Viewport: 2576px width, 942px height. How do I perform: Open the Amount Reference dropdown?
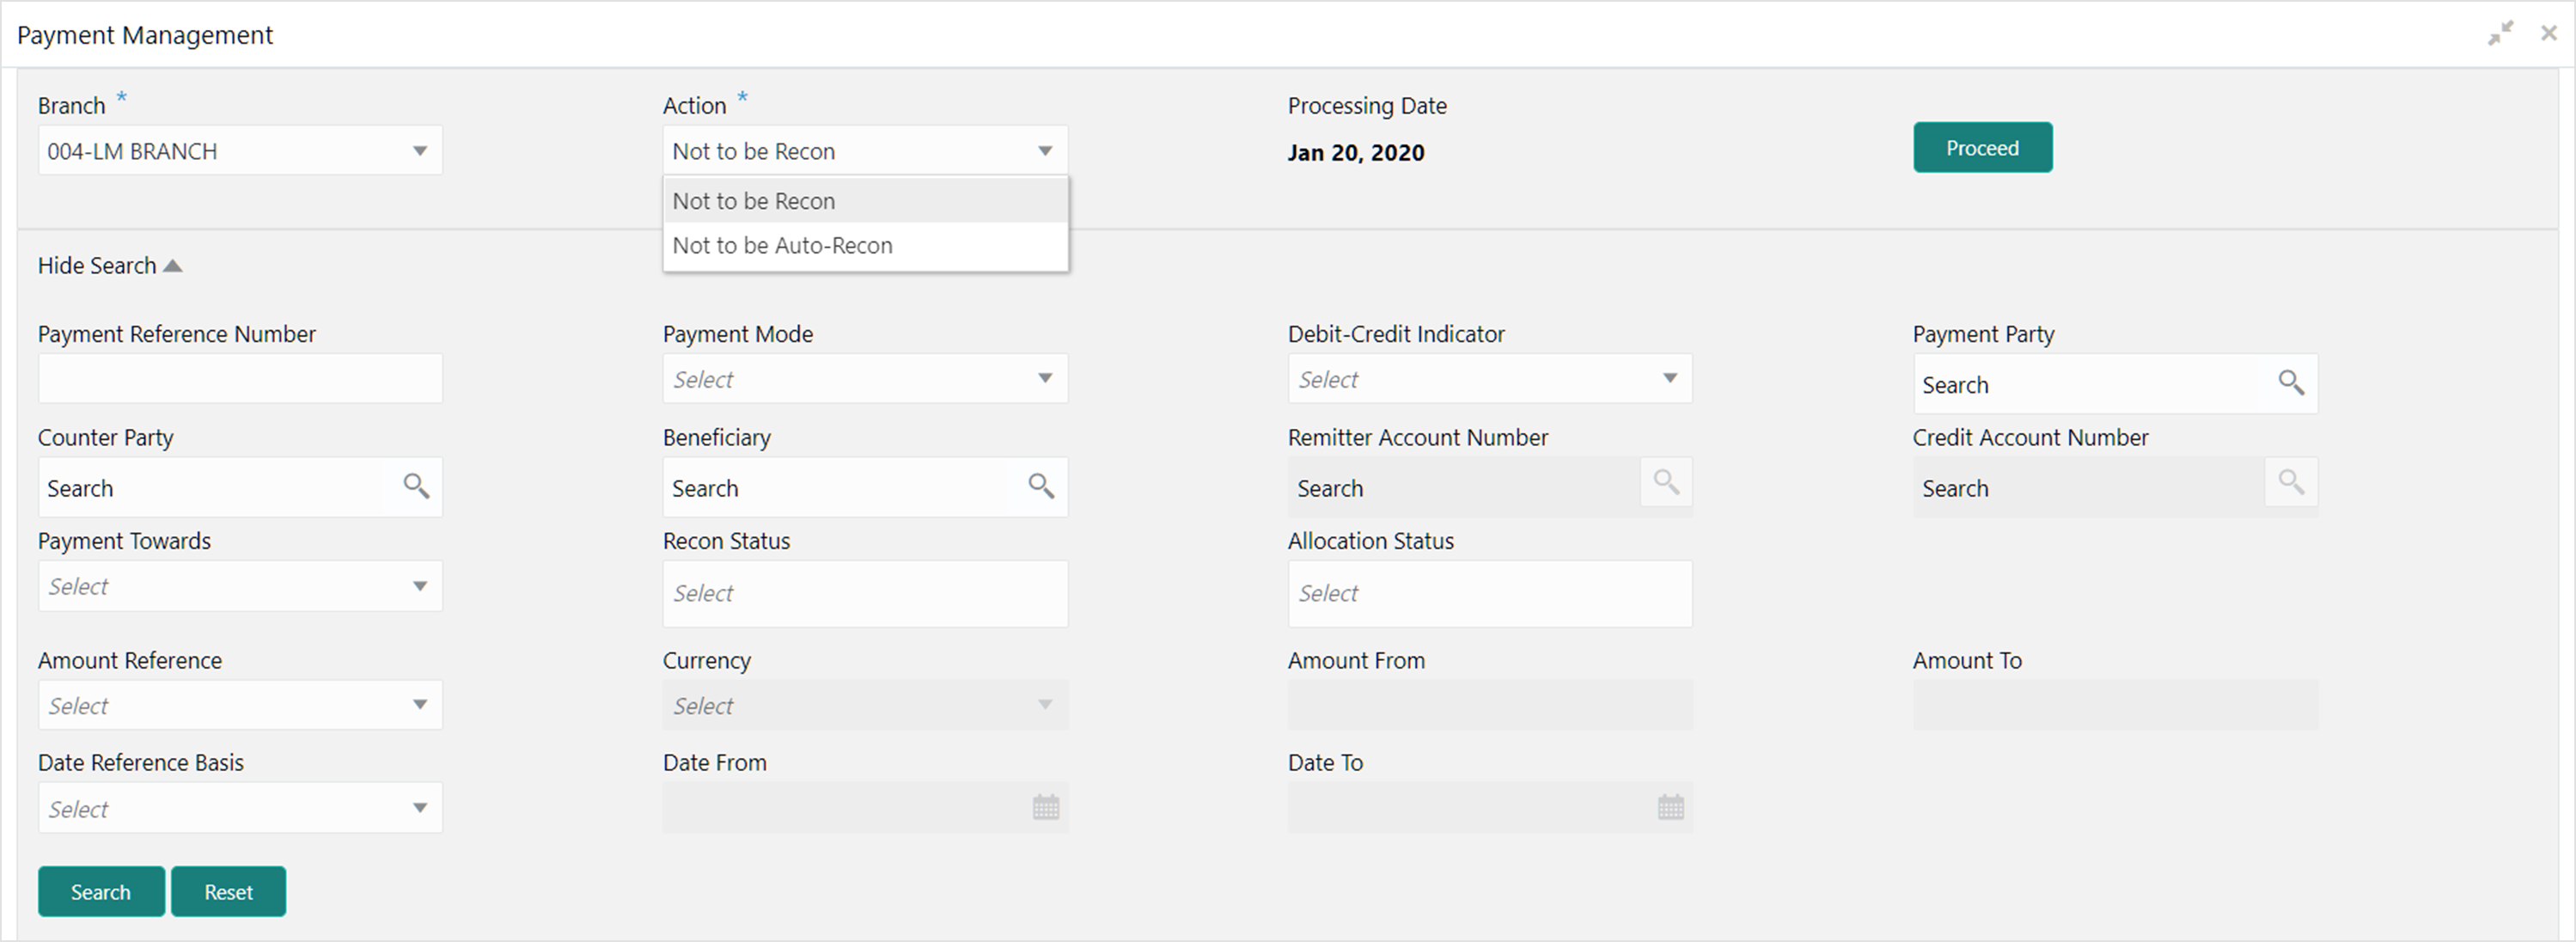[x=420, y=705]
